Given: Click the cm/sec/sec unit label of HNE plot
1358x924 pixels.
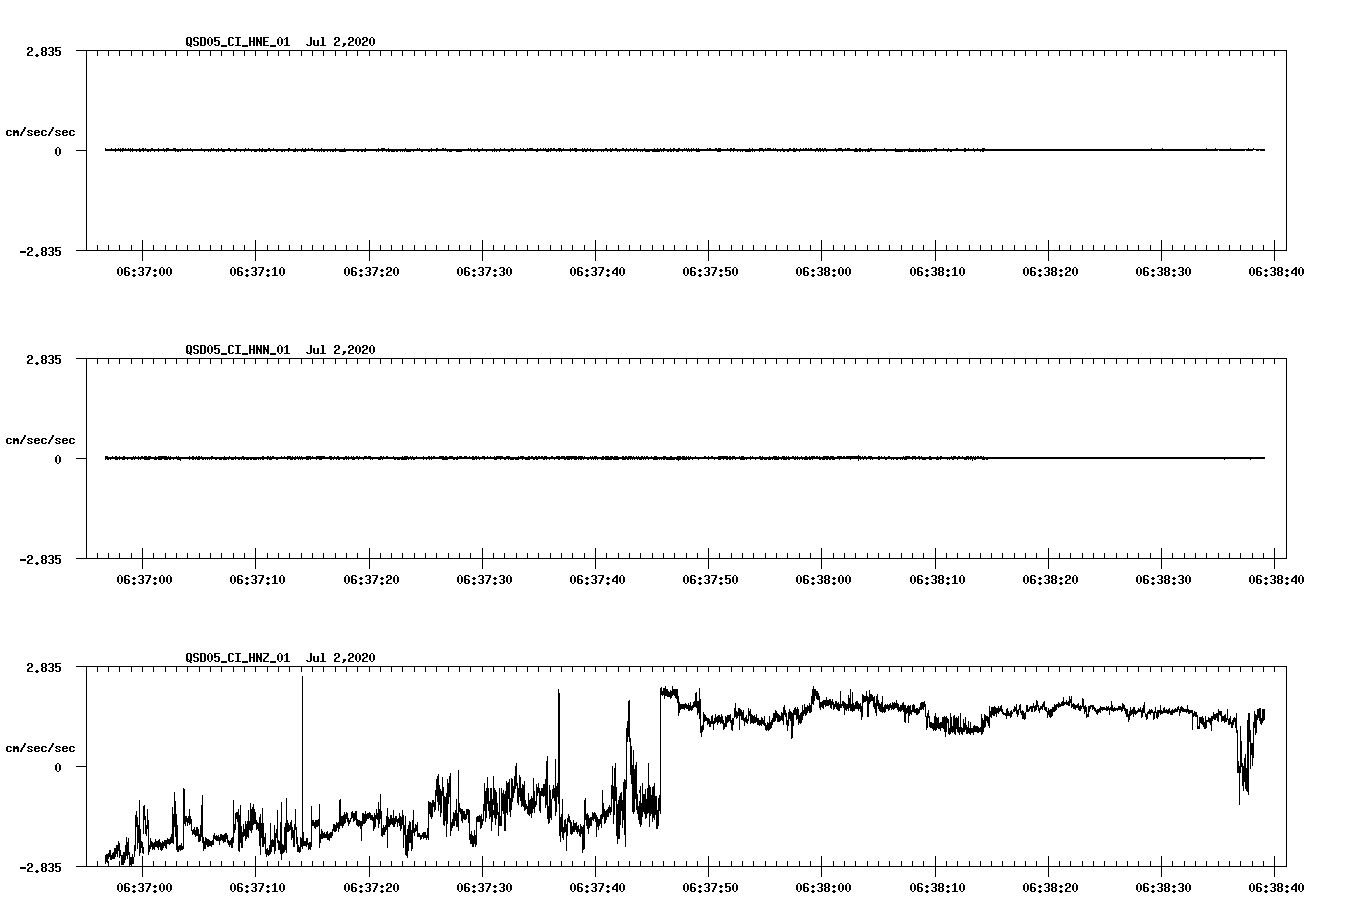Looking at the screenshot, I should pos(40,132).
